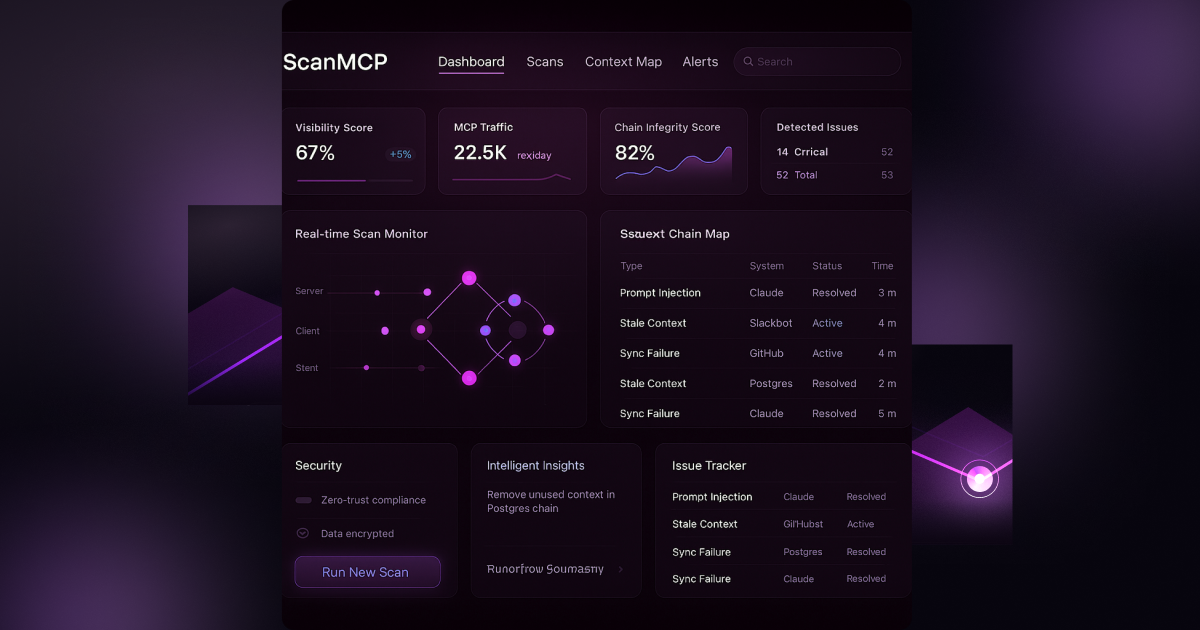Click the Client row center node
Viewport: 1200px width, 630px height.
click(x=421, y=329)
